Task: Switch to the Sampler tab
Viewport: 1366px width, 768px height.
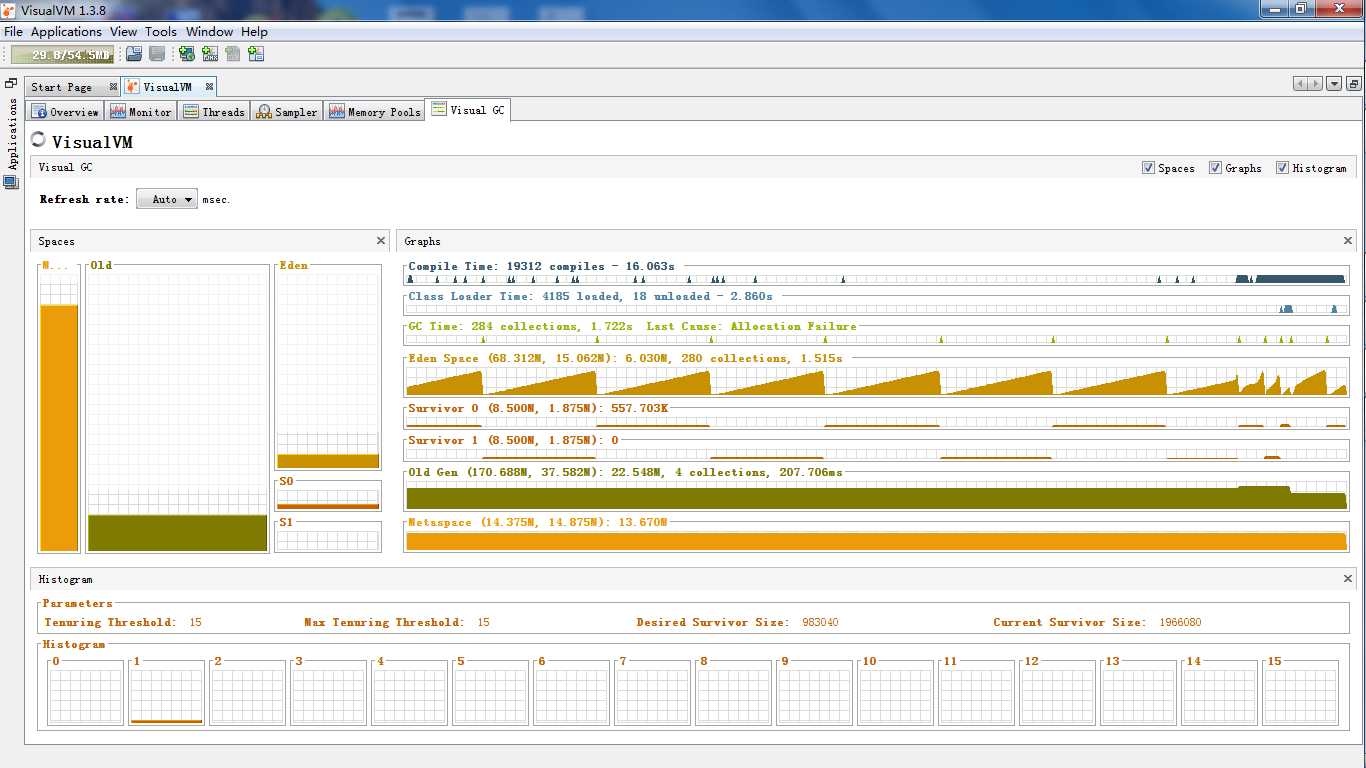Action: point(286,111)
